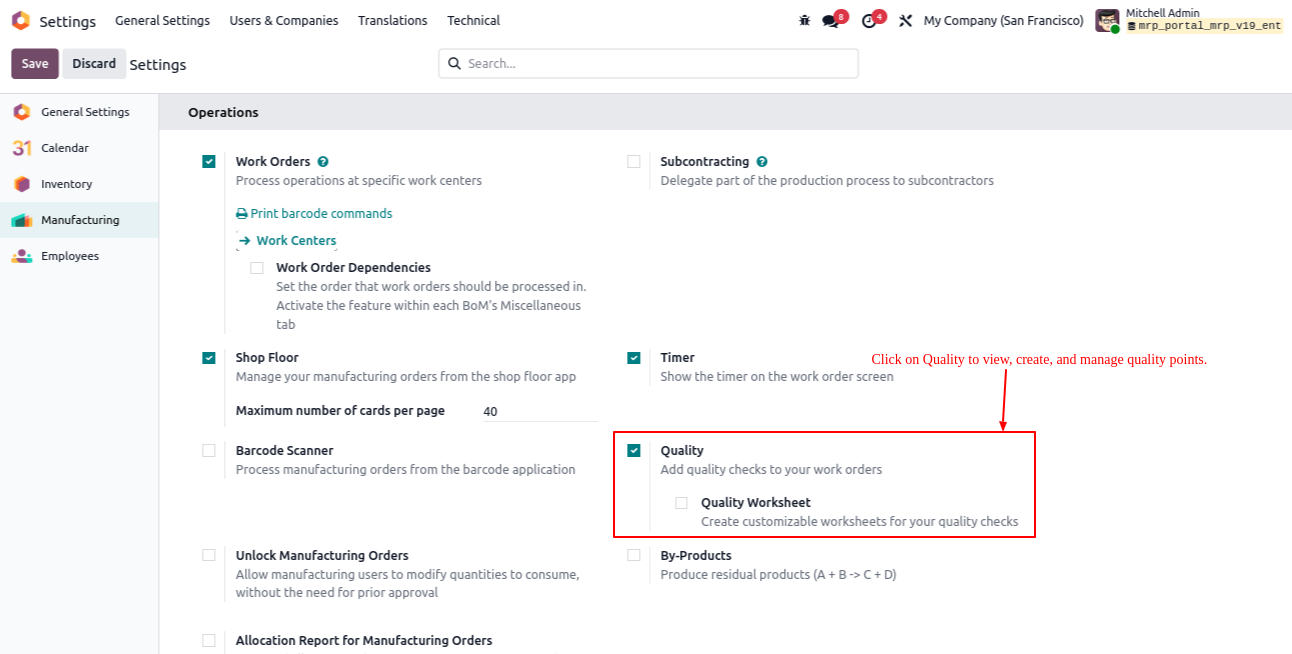
Task: Click the Work Orders help icon
Action: click(323, 162)
